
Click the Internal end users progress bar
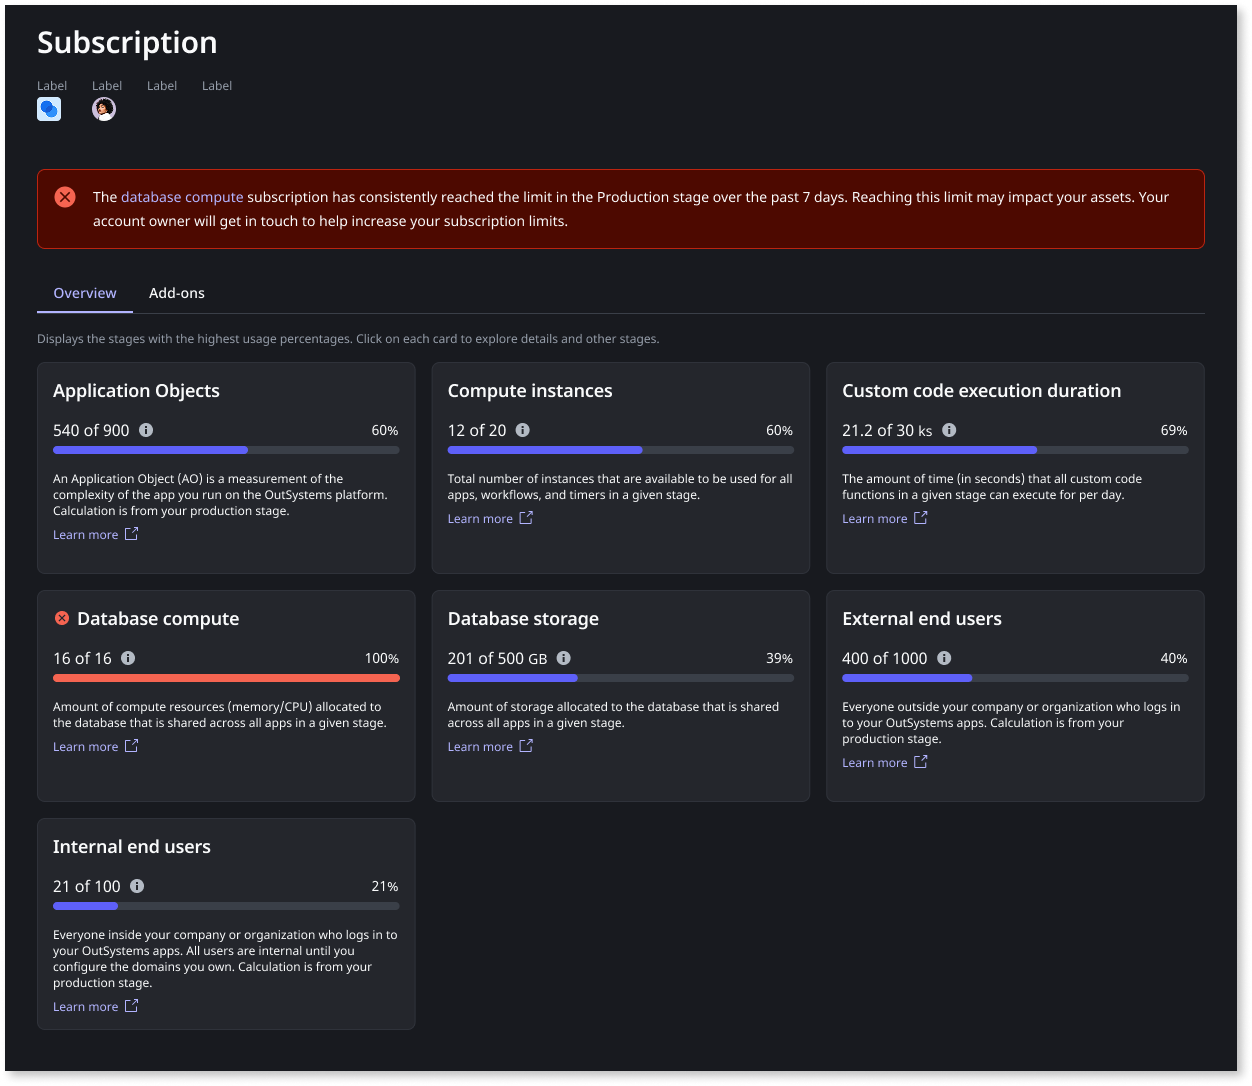(226, 905)
